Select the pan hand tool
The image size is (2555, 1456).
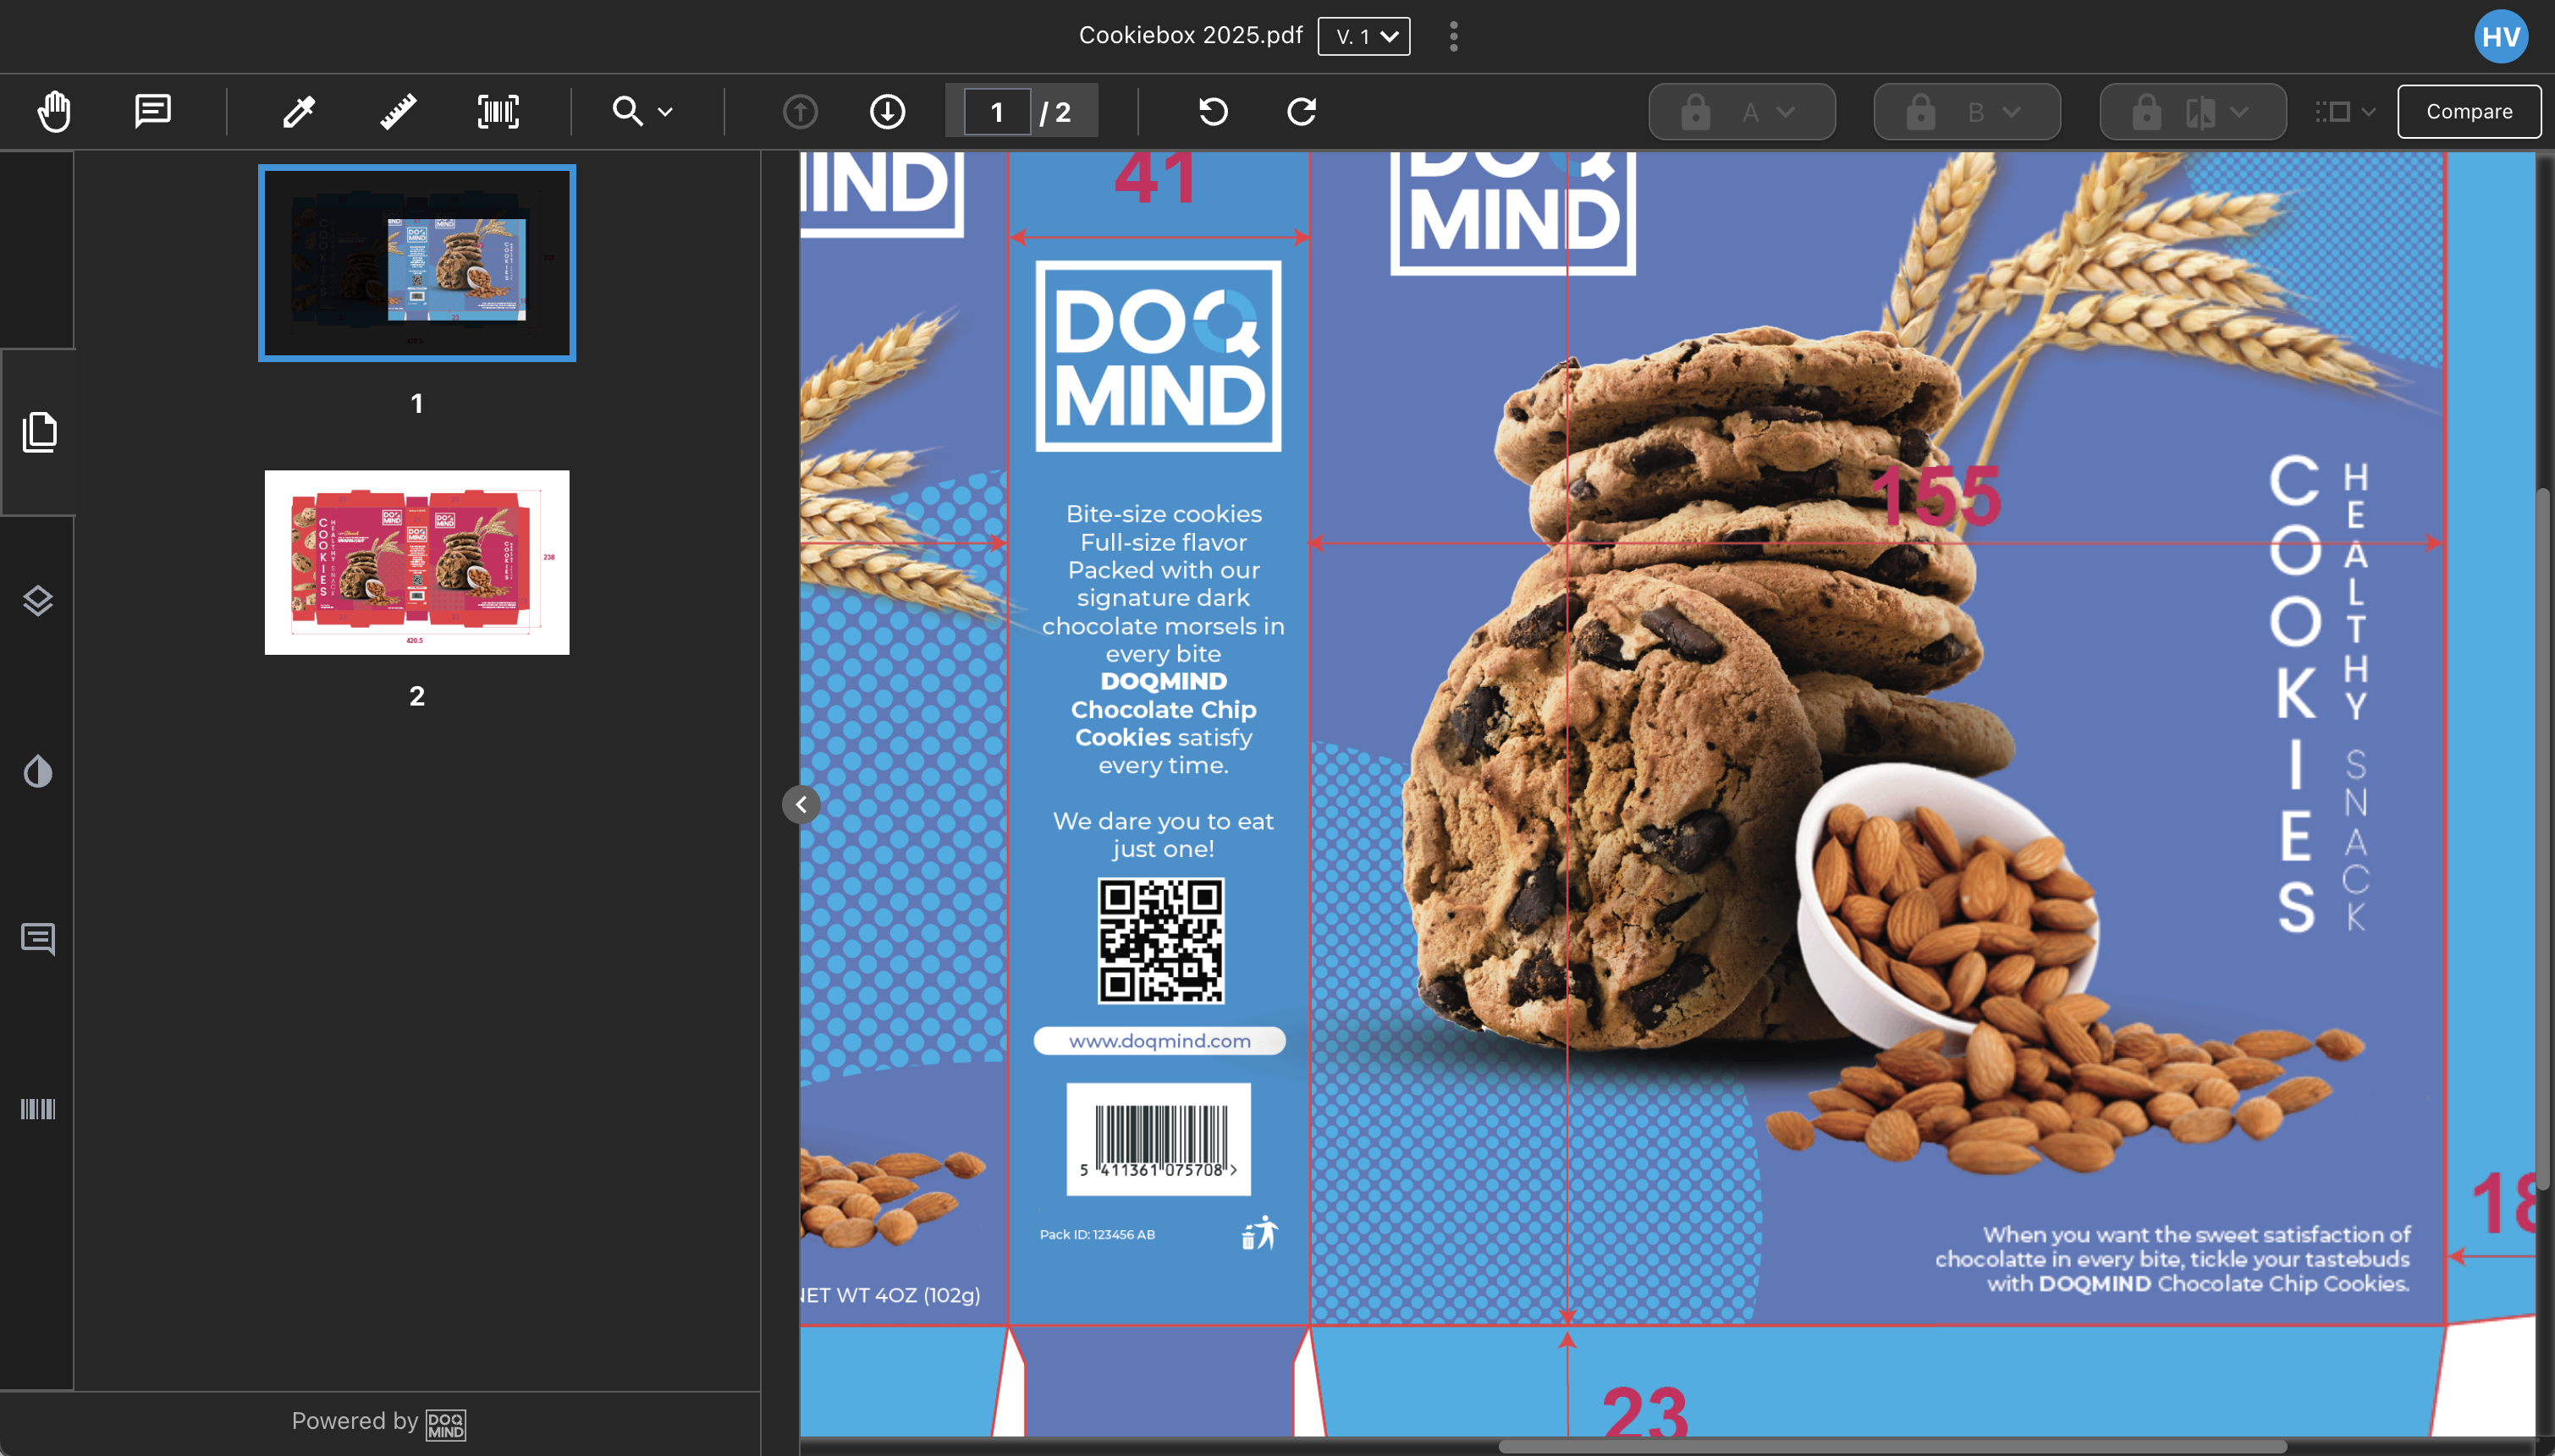(54, 111)
